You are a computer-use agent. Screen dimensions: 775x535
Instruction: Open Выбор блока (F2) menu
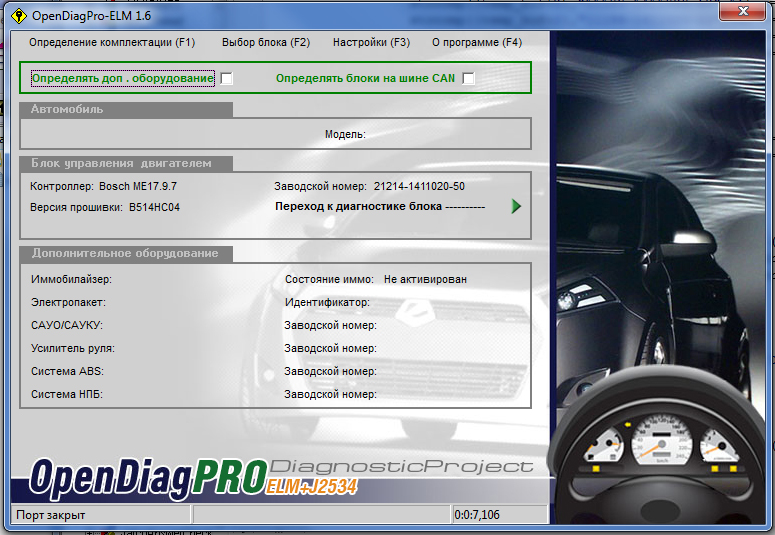point(266,43)
